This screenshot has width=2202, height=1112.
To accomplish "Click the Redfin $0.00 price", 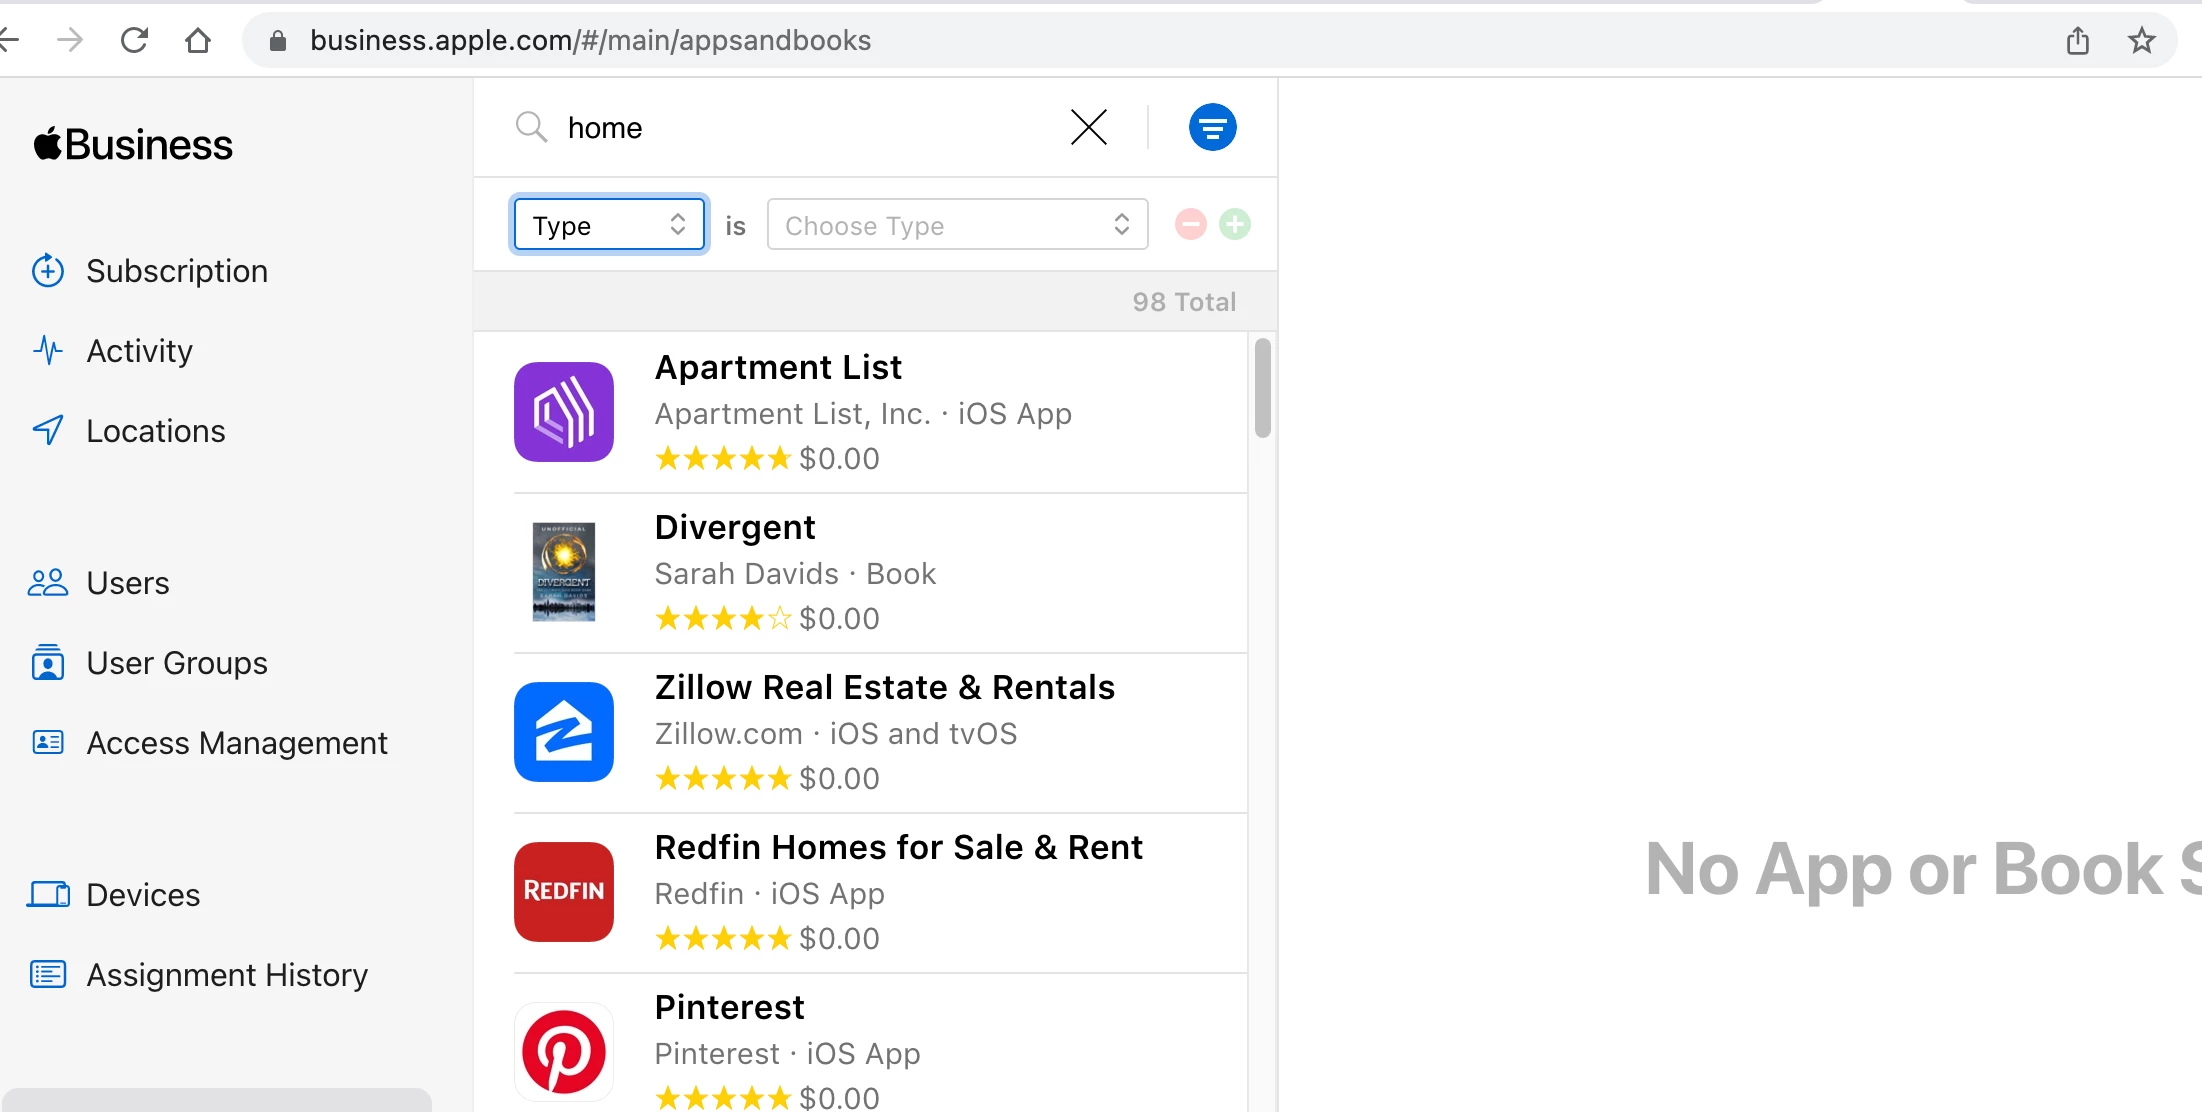I will [839, 939].
